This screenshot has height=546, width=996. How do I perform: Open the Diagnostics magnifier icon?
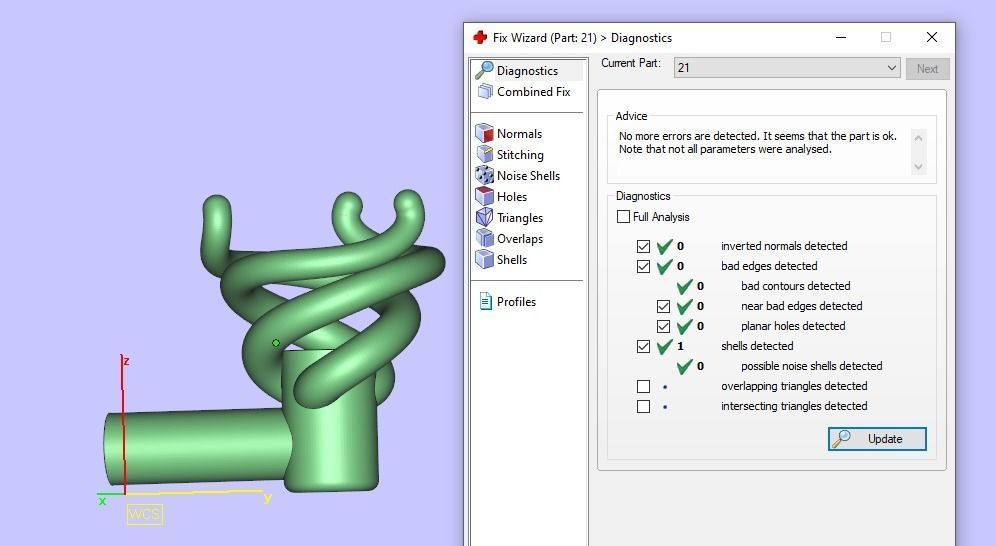coord(485,70)
